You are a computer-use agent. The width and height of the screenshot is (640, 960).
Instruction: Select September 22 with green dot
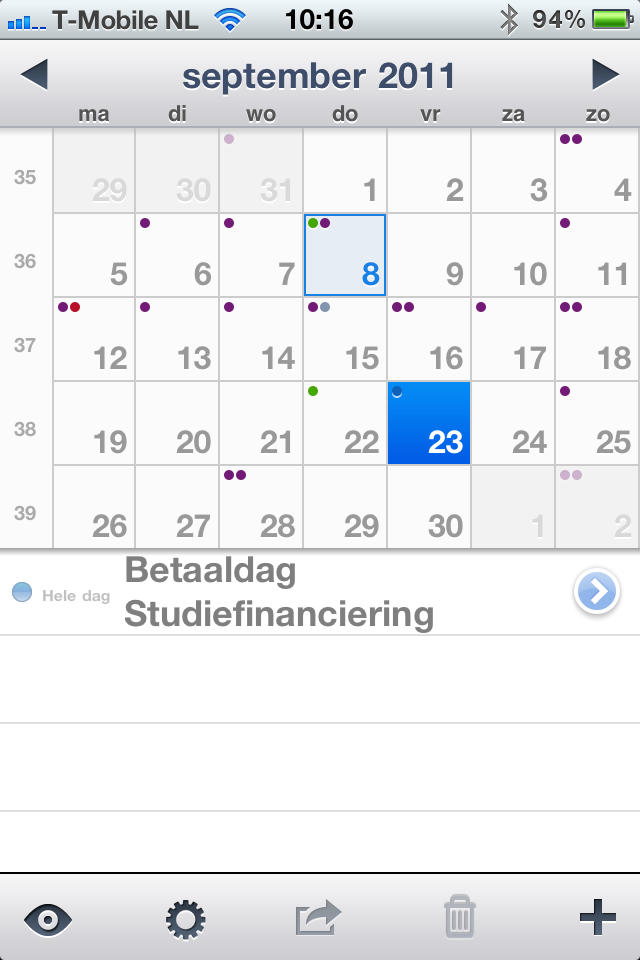coord(345,423)
